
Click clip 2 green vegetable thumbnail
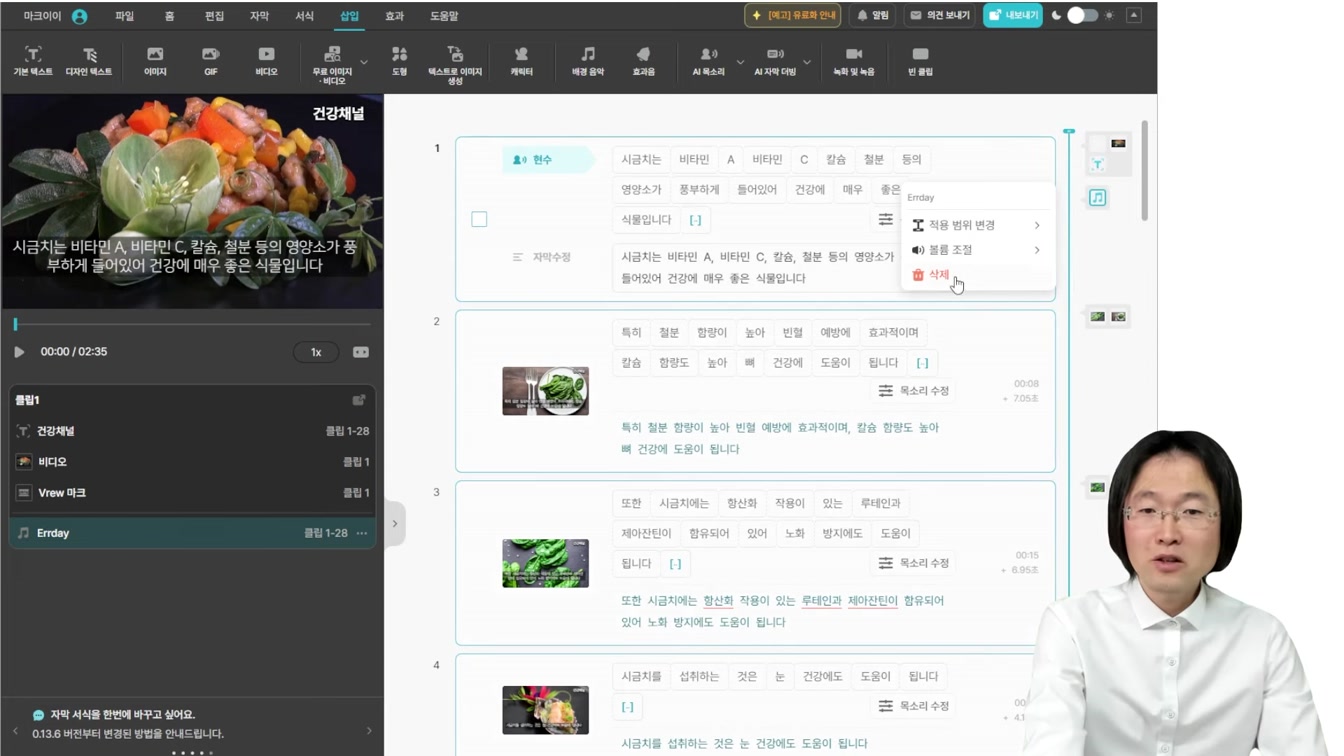click(545, 391)
